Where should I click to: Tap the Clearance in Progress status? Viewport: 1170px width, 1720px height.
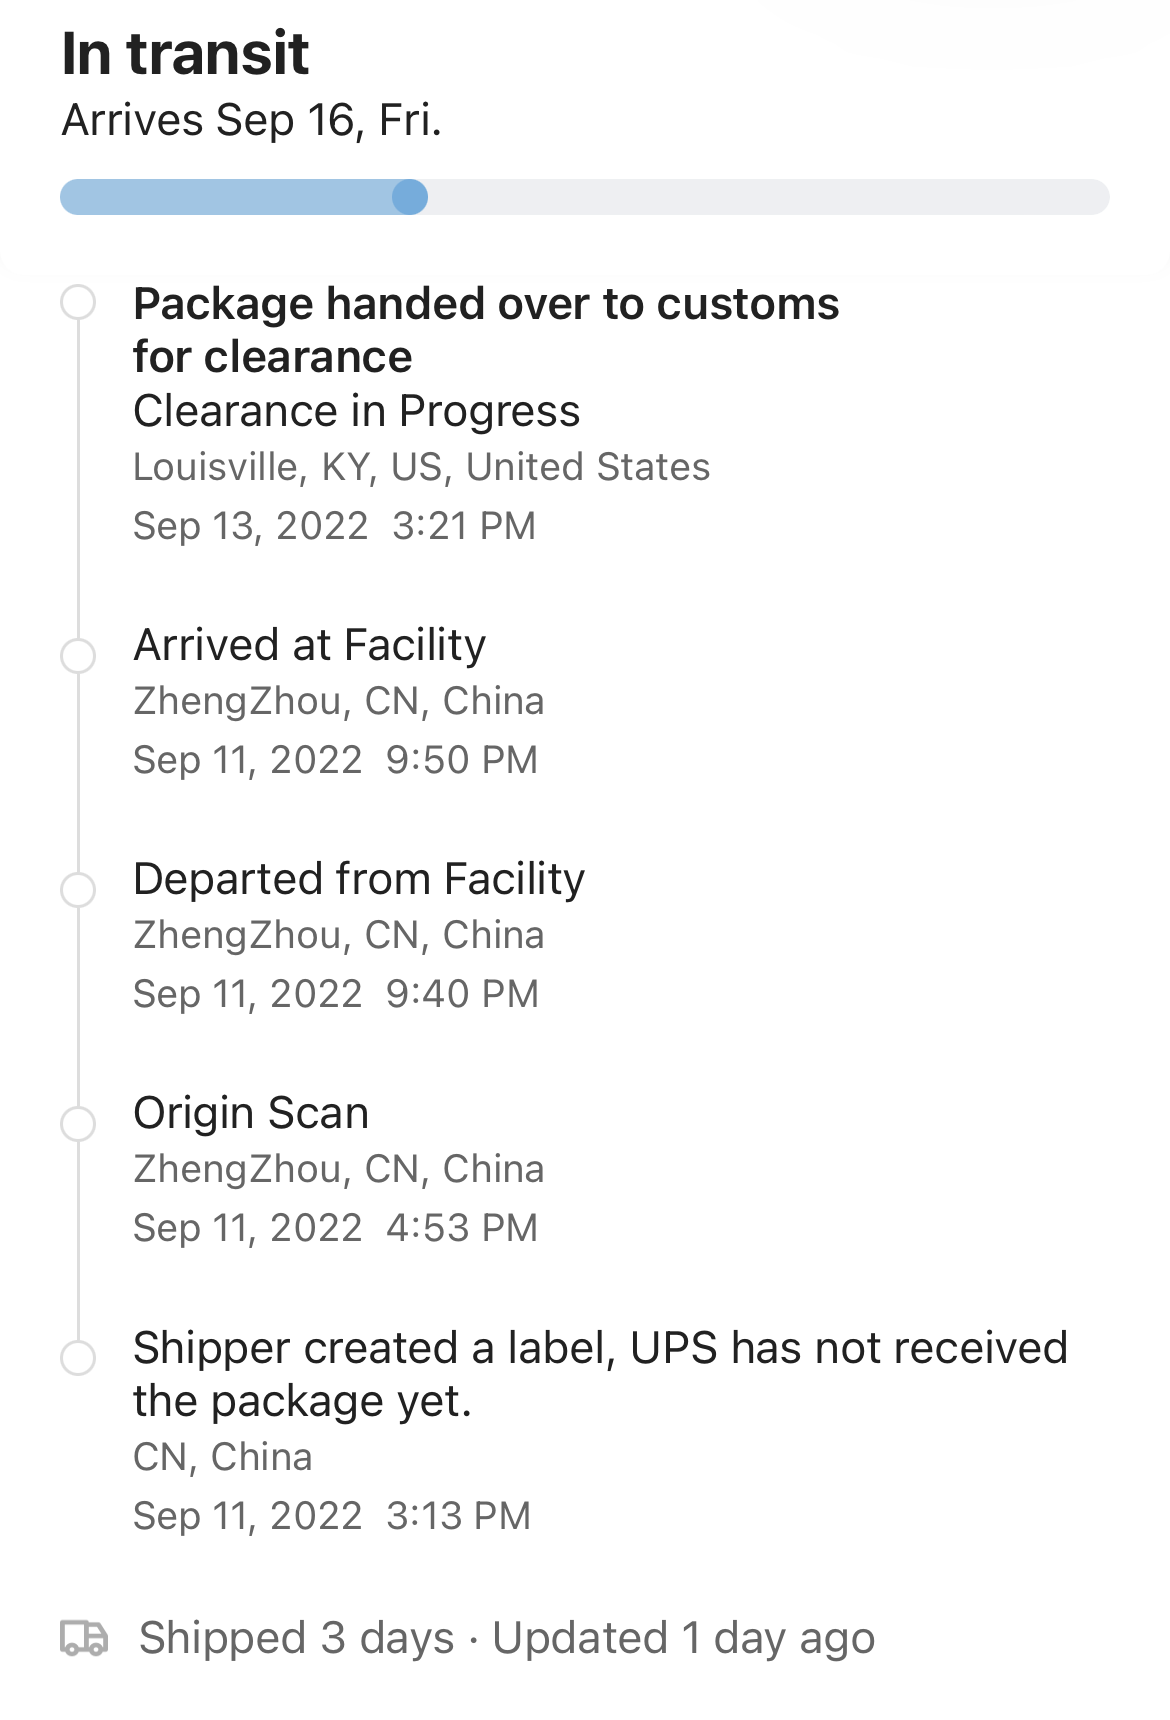[x=356, y=411]
